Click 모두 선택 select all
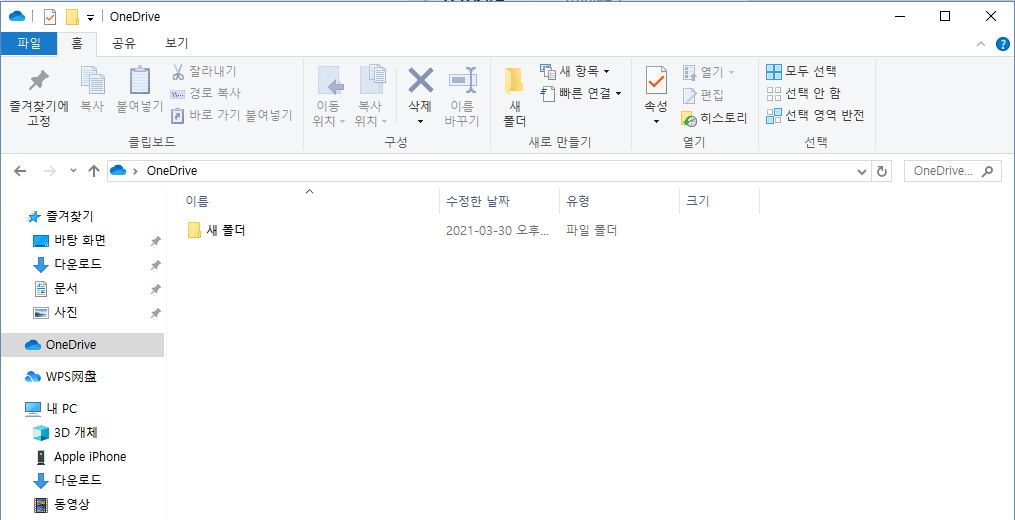The height and width of the screenshot is (520, 1015). pyautogui.click(x=801, y=71)
